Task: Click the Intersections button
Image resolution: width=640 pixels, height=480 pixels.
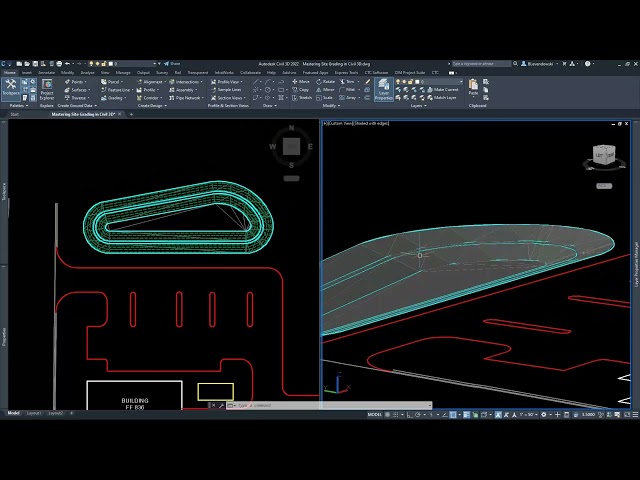Action: coord(186,82)
